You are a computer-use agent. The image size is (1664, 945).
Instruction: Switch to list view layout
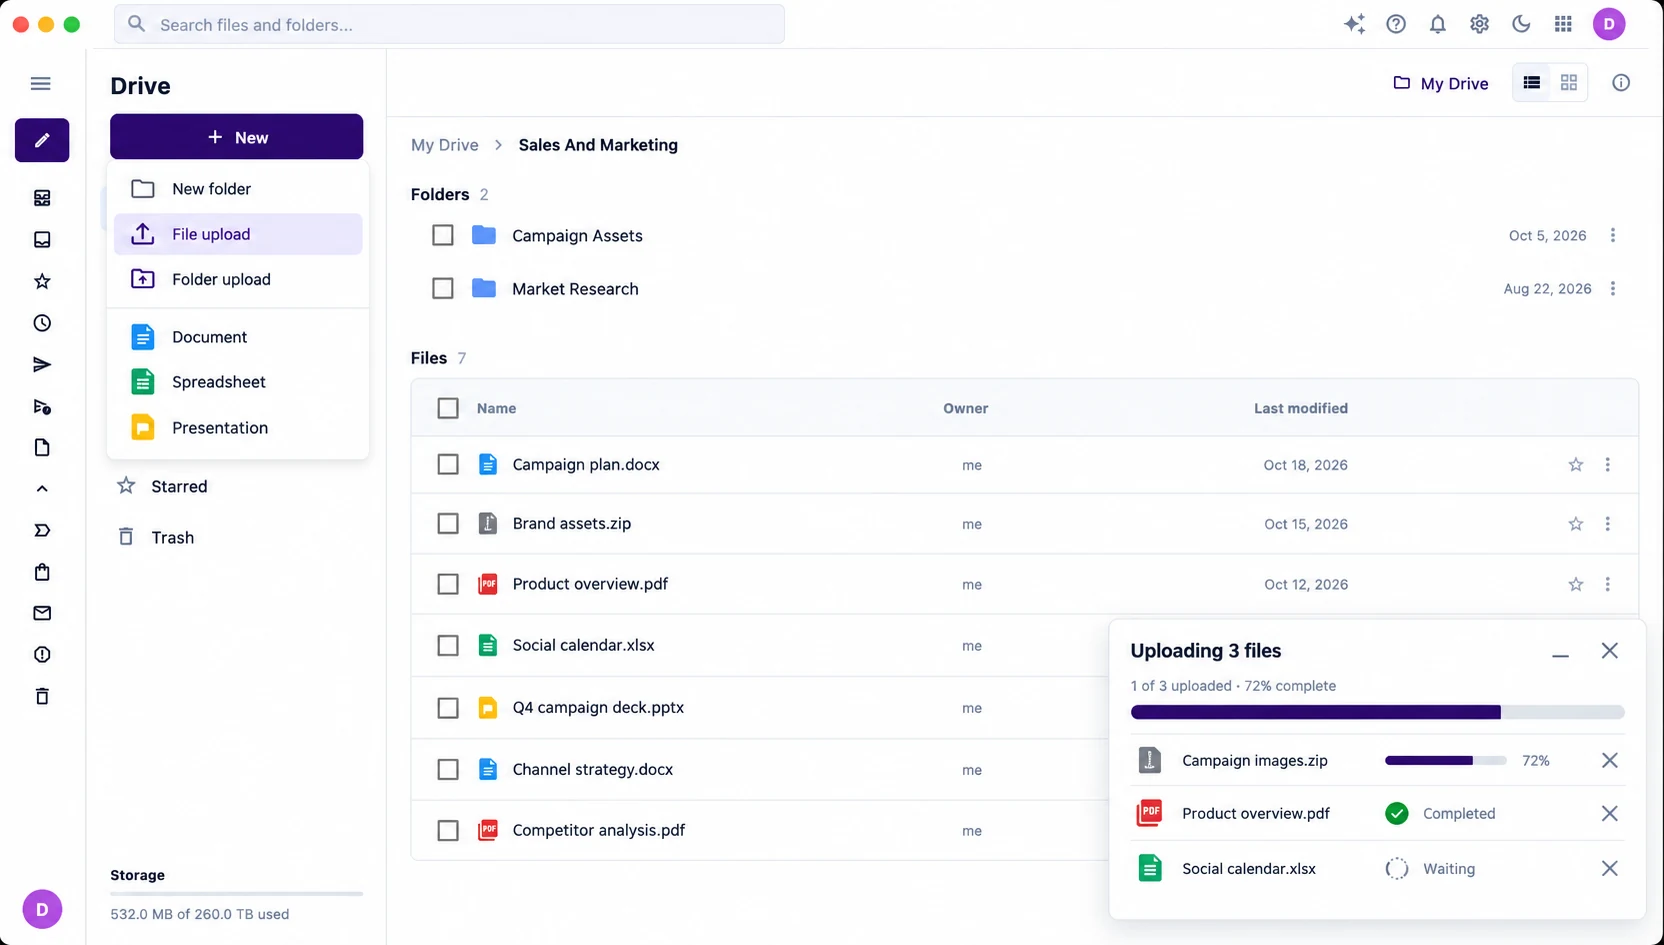click(1532, 83)
